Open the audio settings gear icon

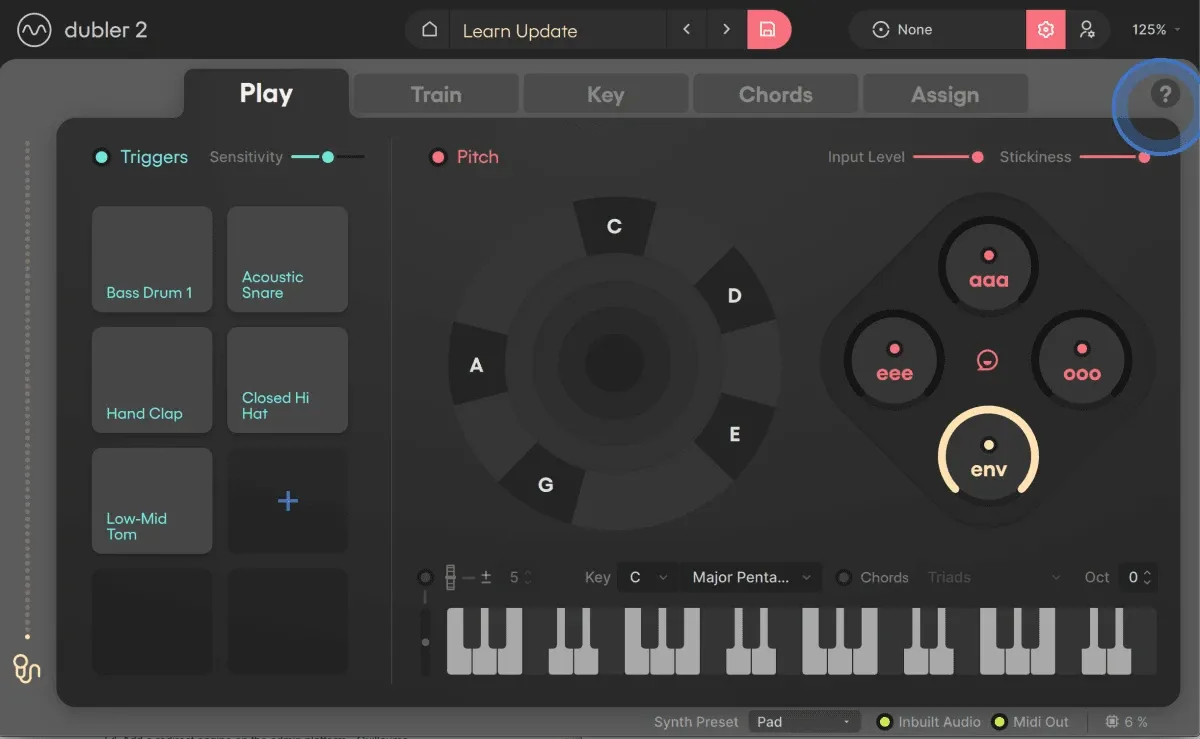click(x=1046, y=30)
